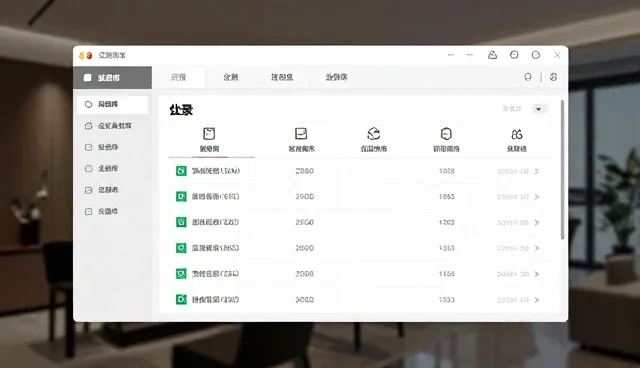The width and height of the screenshot is (640, 368).
Task: Select the first top tab, the highlighted one
Action: pyautogui.click(x=179, y=77)
